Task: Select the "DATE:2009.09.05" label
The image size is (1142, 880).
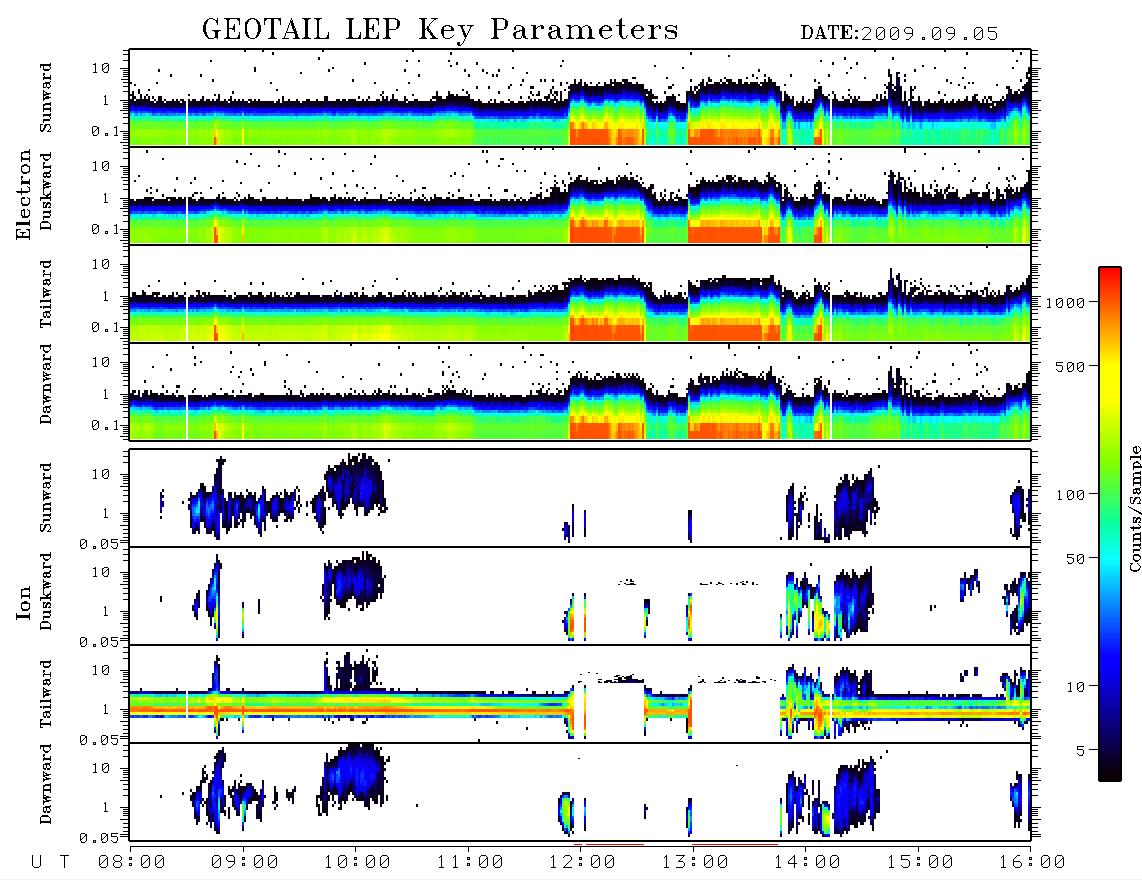Action: coord(899,34)
